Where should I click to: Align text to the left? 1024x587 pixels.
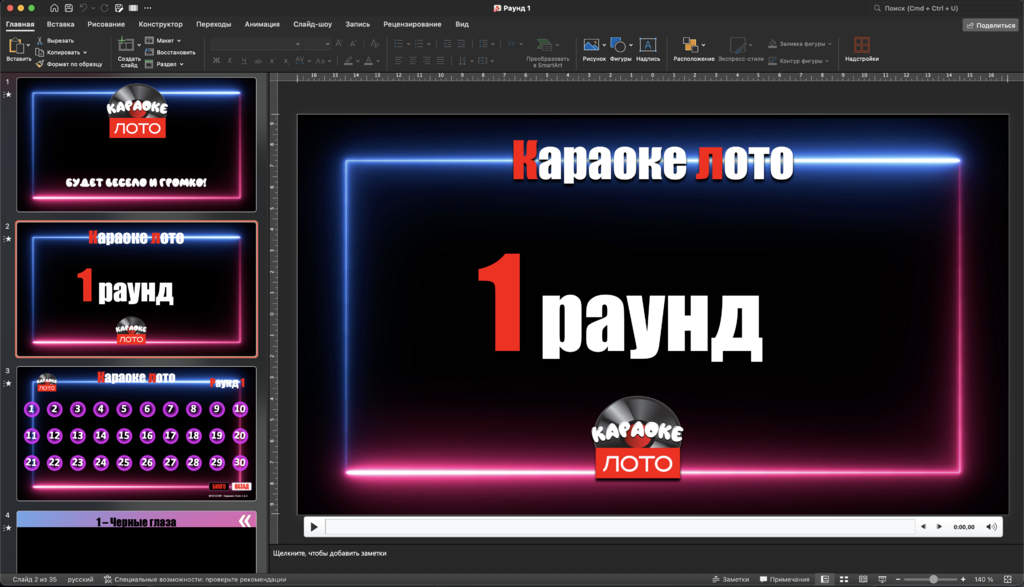398,61
